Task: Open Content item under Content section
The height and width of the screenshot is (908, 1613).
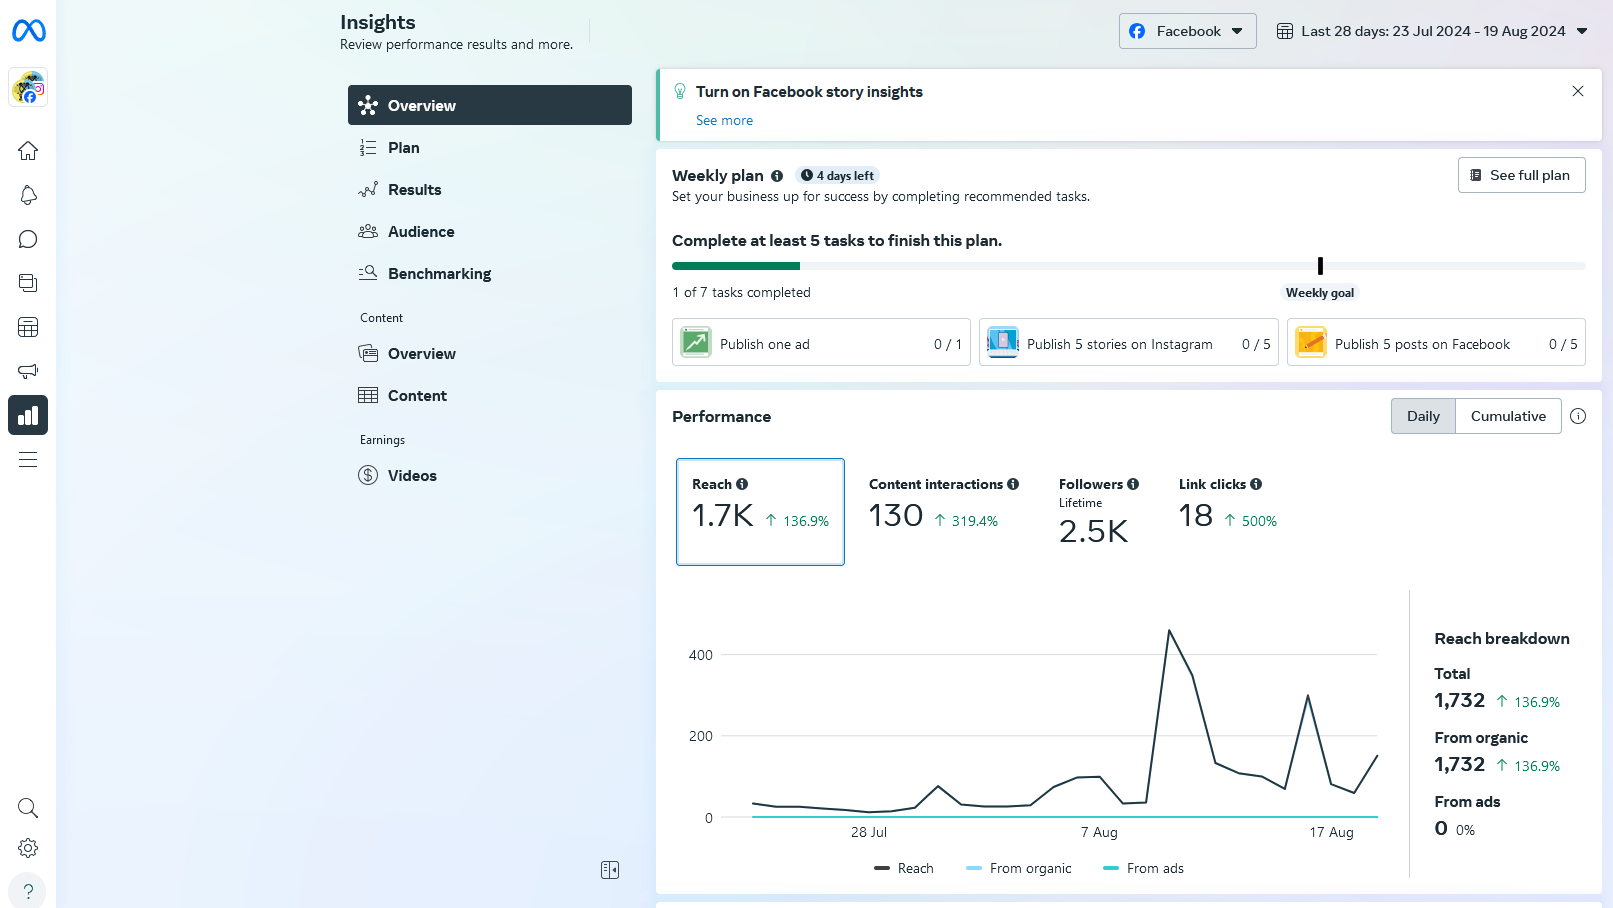Action: pos(490,395)
